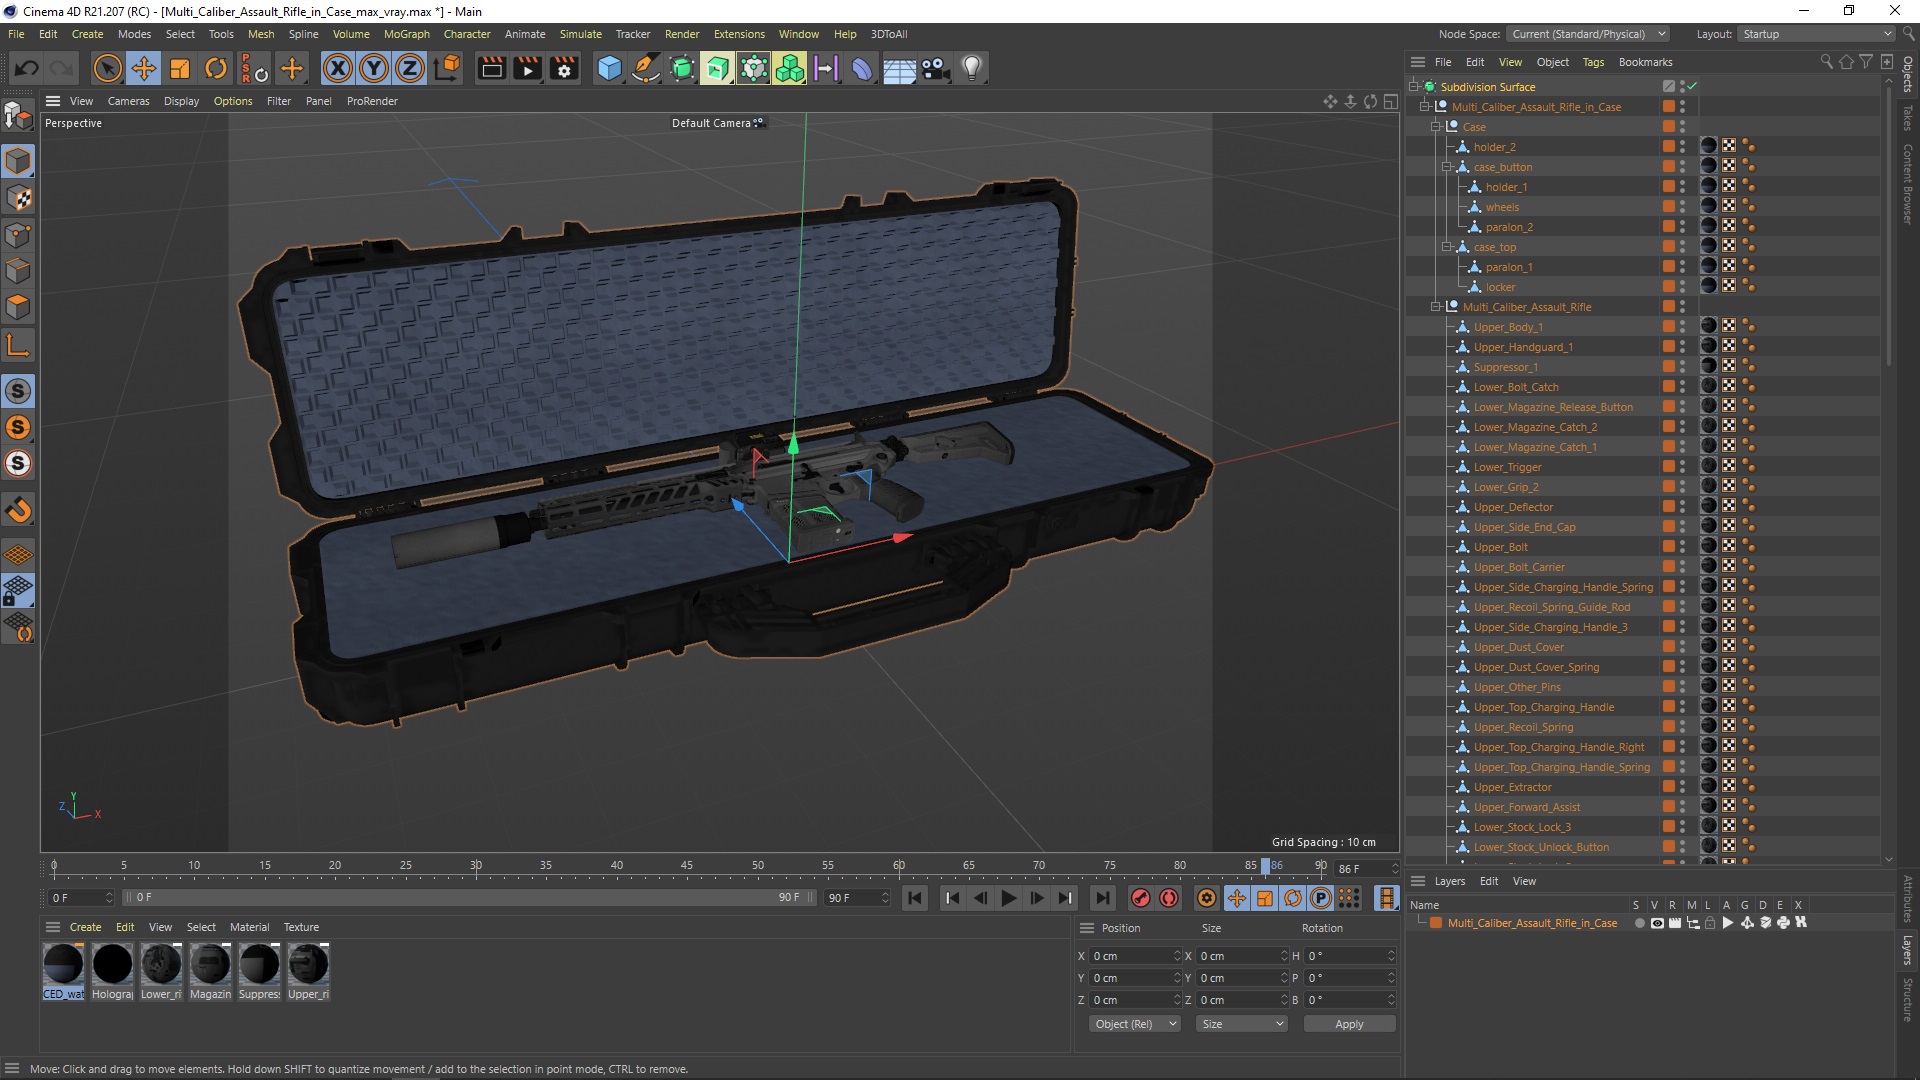Image resolution: width=1920 pixels, height=1080 pixels.
Task: Open the Node Space dropdown
Action: [x=1588, y=34]
